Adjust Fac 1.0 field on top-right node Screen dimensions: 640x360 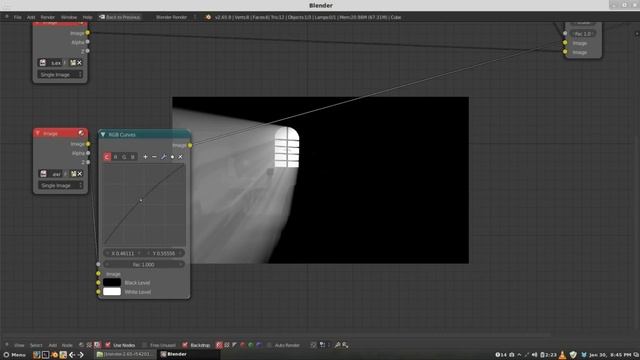click(x=582, y=34)
